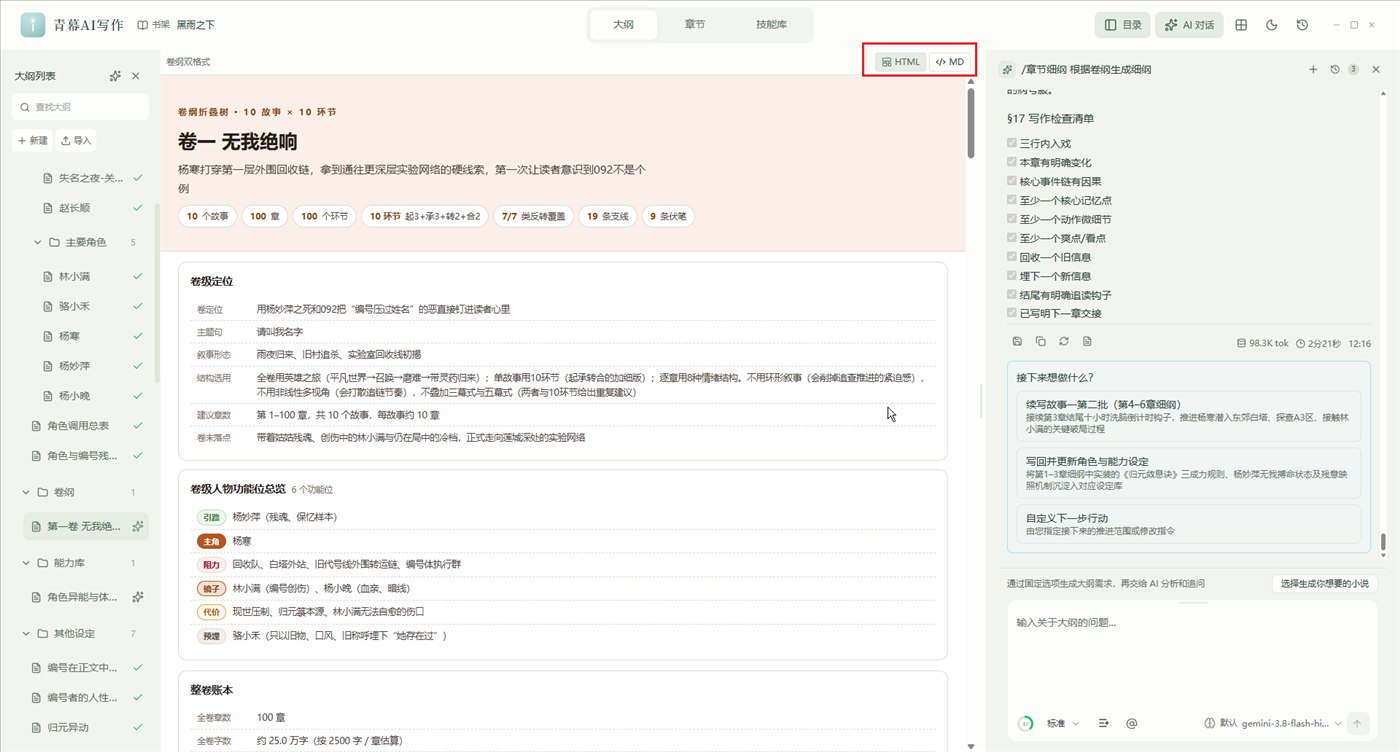Click the save icon below the checklist message
This screenshot has height=752, width=1400.
[x=1018, y=342]
